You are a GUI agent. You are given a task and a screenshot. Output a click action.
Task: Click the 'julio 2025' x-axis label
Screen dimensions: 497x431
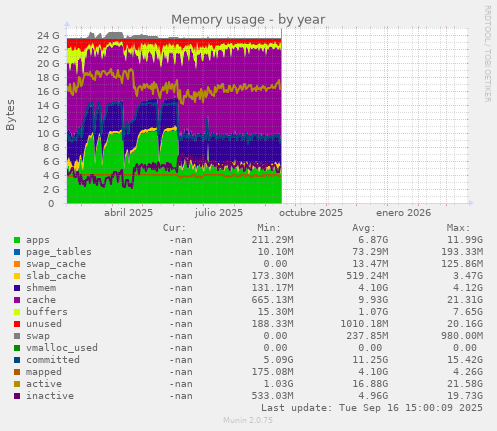(x=219, y=213)
